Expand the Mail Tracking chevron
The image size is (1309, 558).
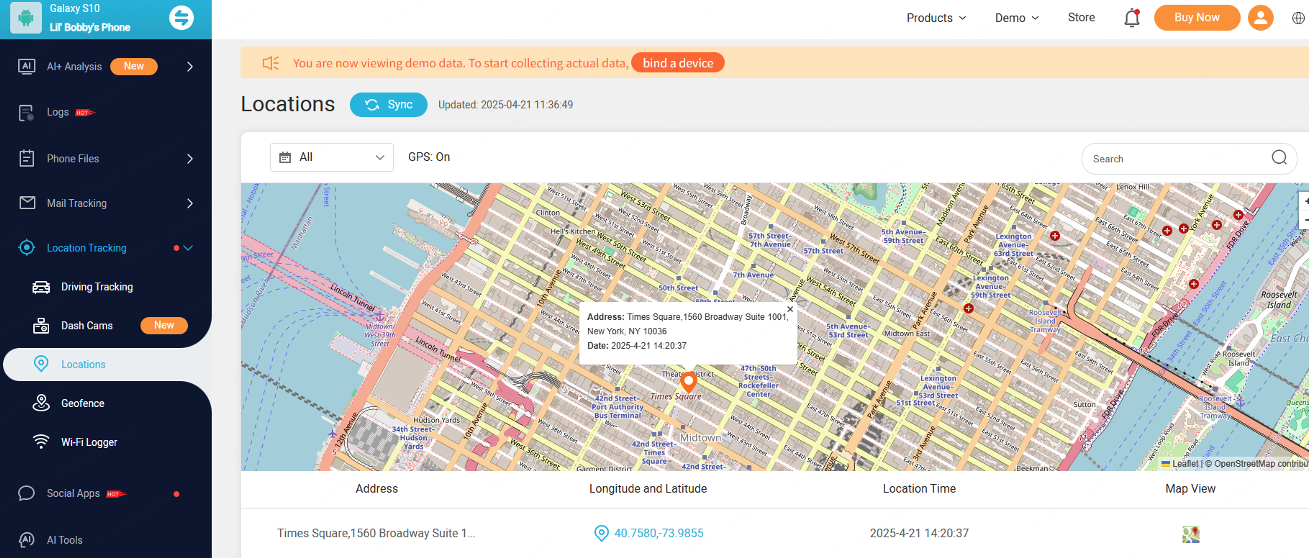pos(190,203)
